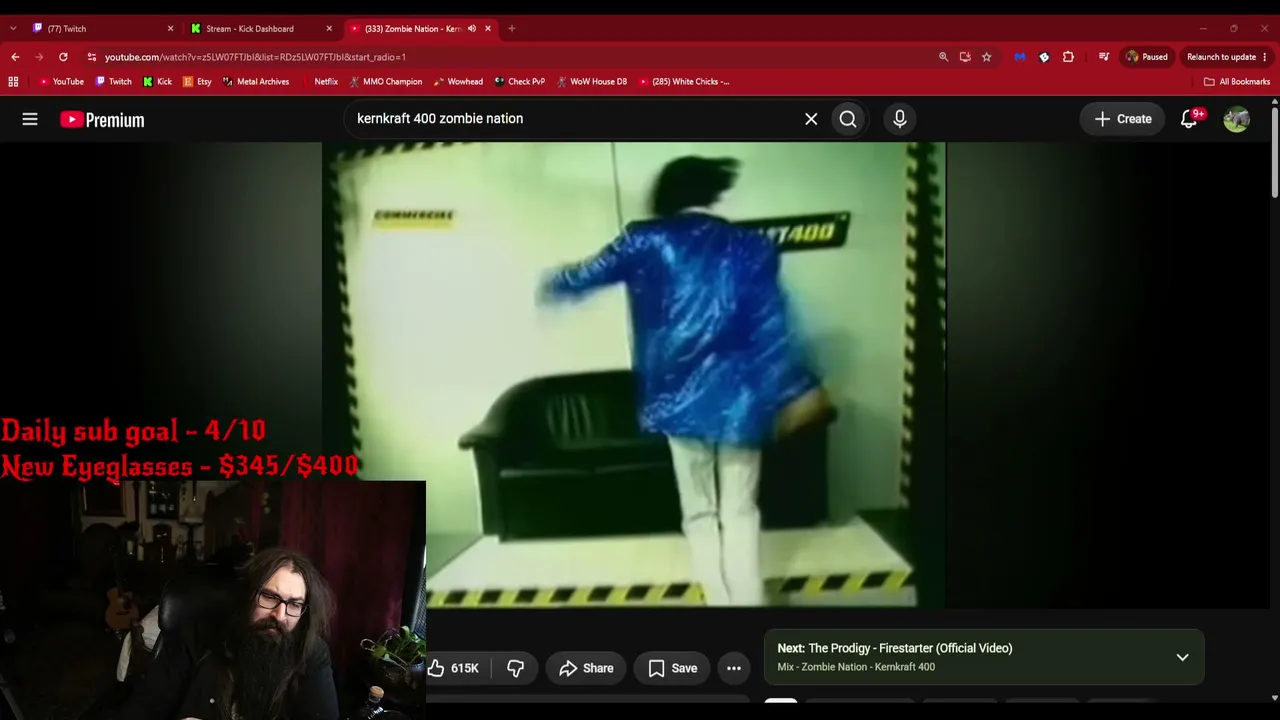Open YouTube notifications bell
The height and width of the screenshot is (720, 1280).
coord(1189,119)
